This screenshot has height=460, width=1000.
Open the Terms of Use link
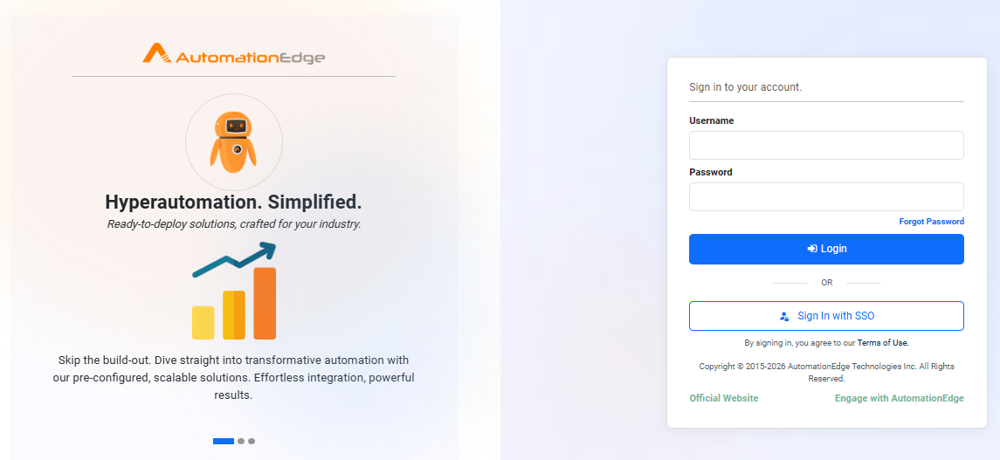pyautogui.click(x=883, y=343)
